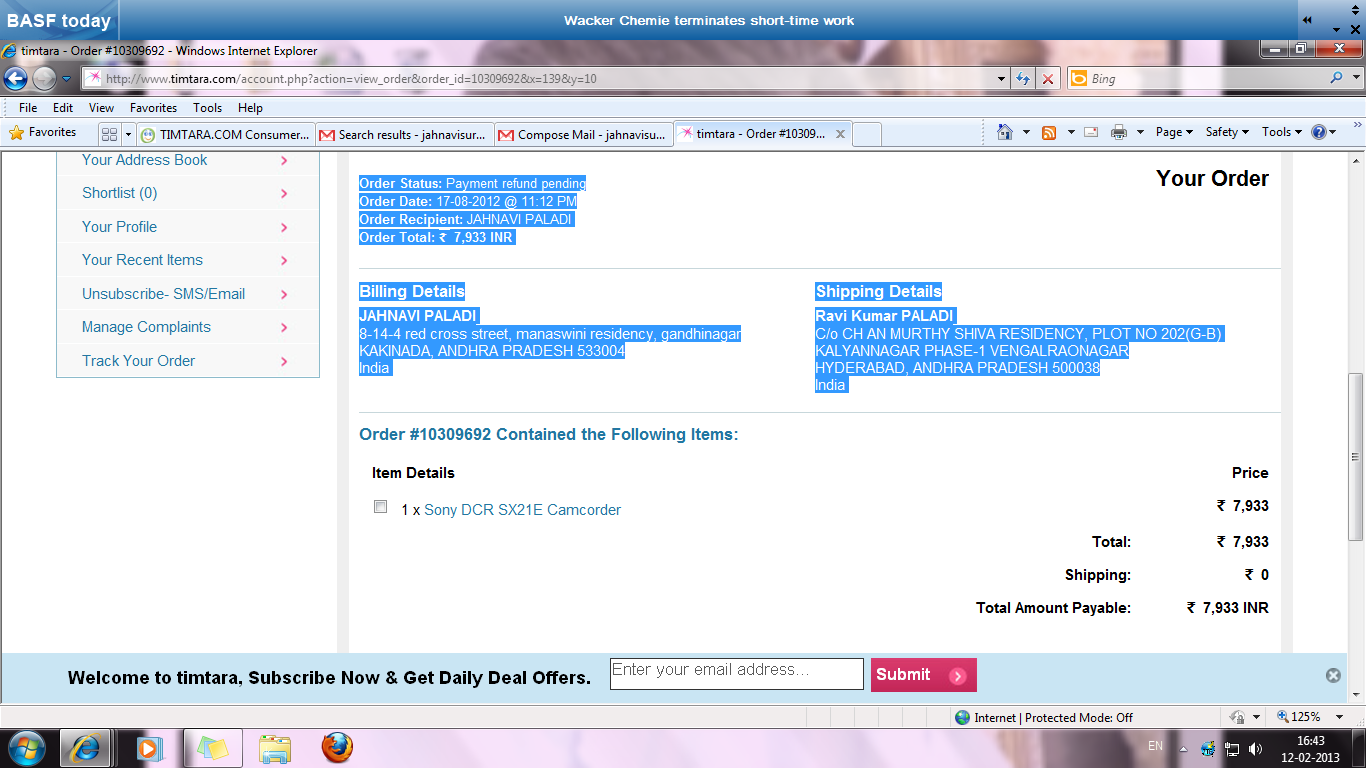Viewport: 1366px width, 768px height.
Task: Open the Tools menu in menu bar
Action: 207,107
